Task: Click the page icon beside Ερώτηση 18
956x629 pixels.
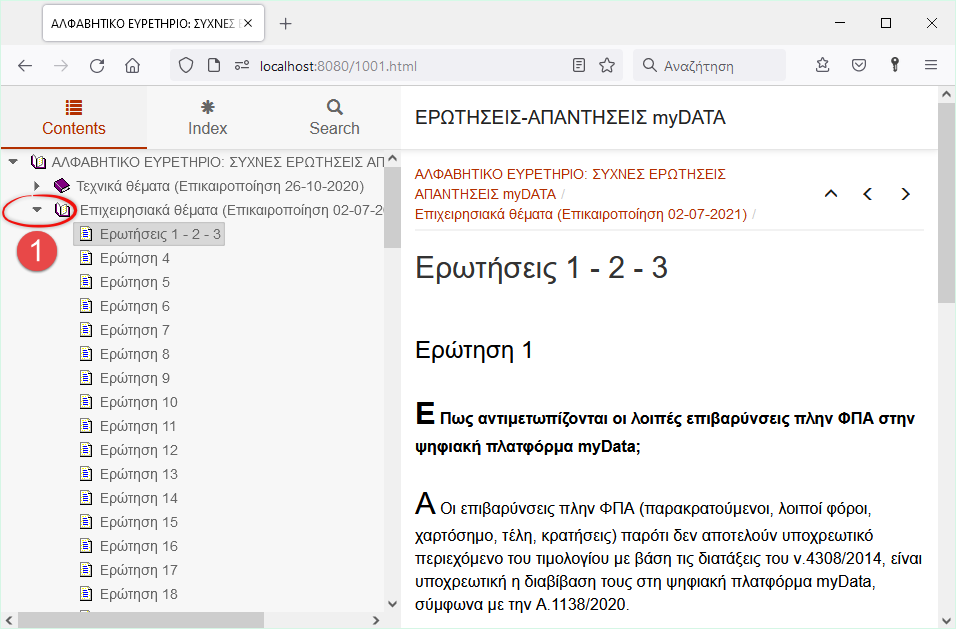Action: click(x=87, y=594)
